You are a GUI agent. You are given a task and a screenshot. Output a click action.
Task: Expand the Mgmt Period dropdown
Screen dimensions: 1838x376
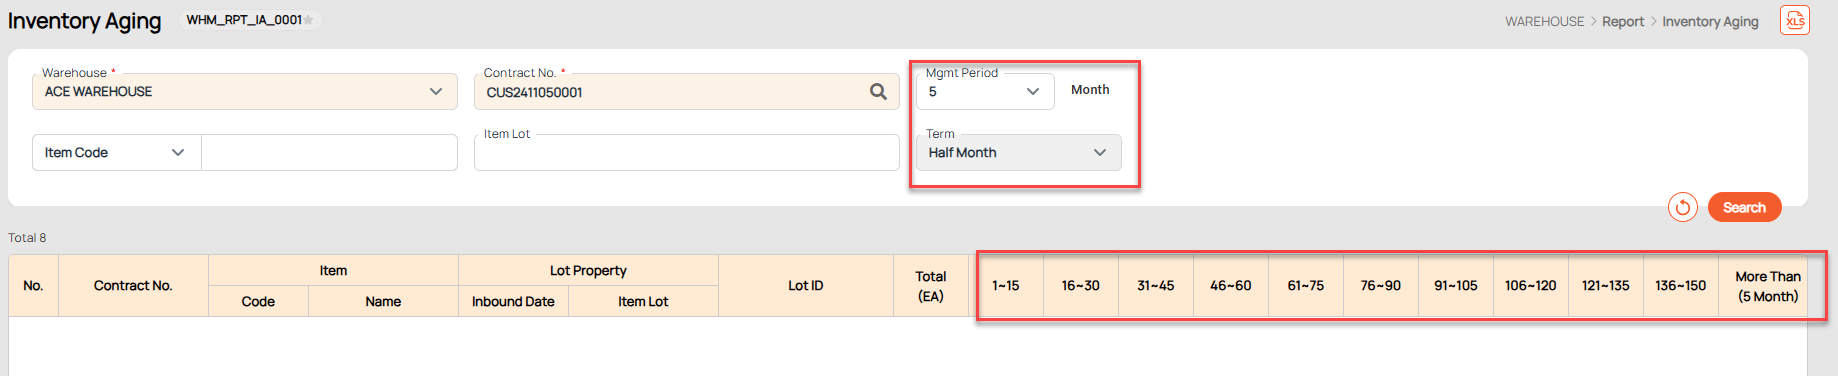985,91
